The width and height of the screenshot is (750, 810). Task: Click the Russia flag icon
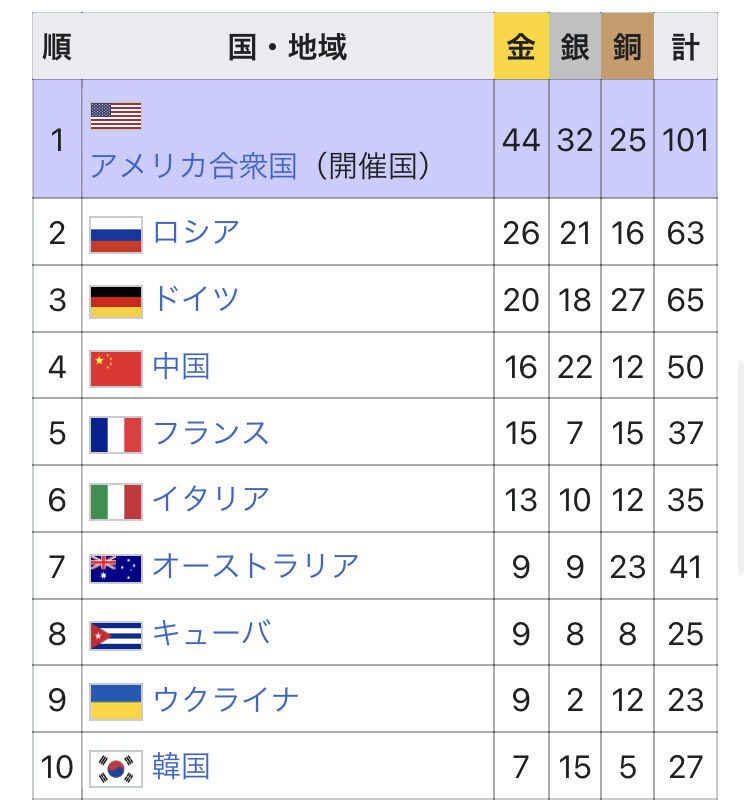pos(116,235)
